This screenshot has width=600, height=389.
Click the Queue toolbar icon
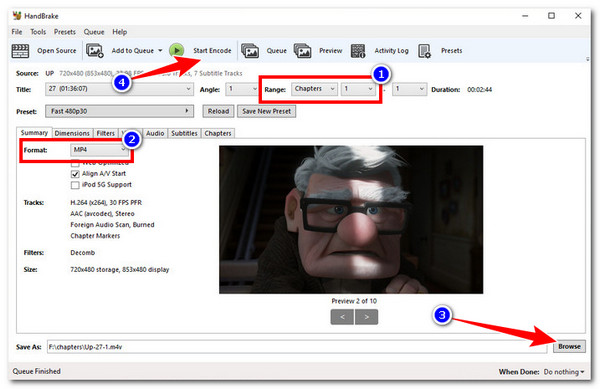(250, 50)
